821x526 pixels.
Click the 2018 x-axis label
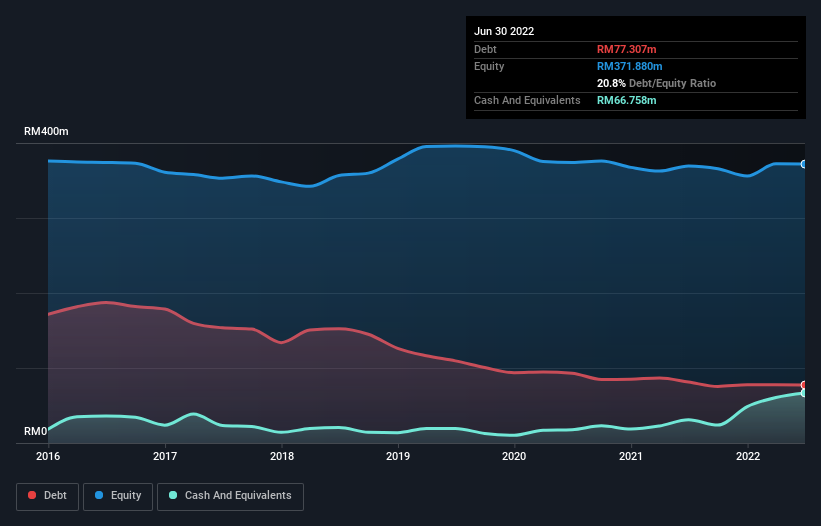pyautogui.click(x=282, y=456)
